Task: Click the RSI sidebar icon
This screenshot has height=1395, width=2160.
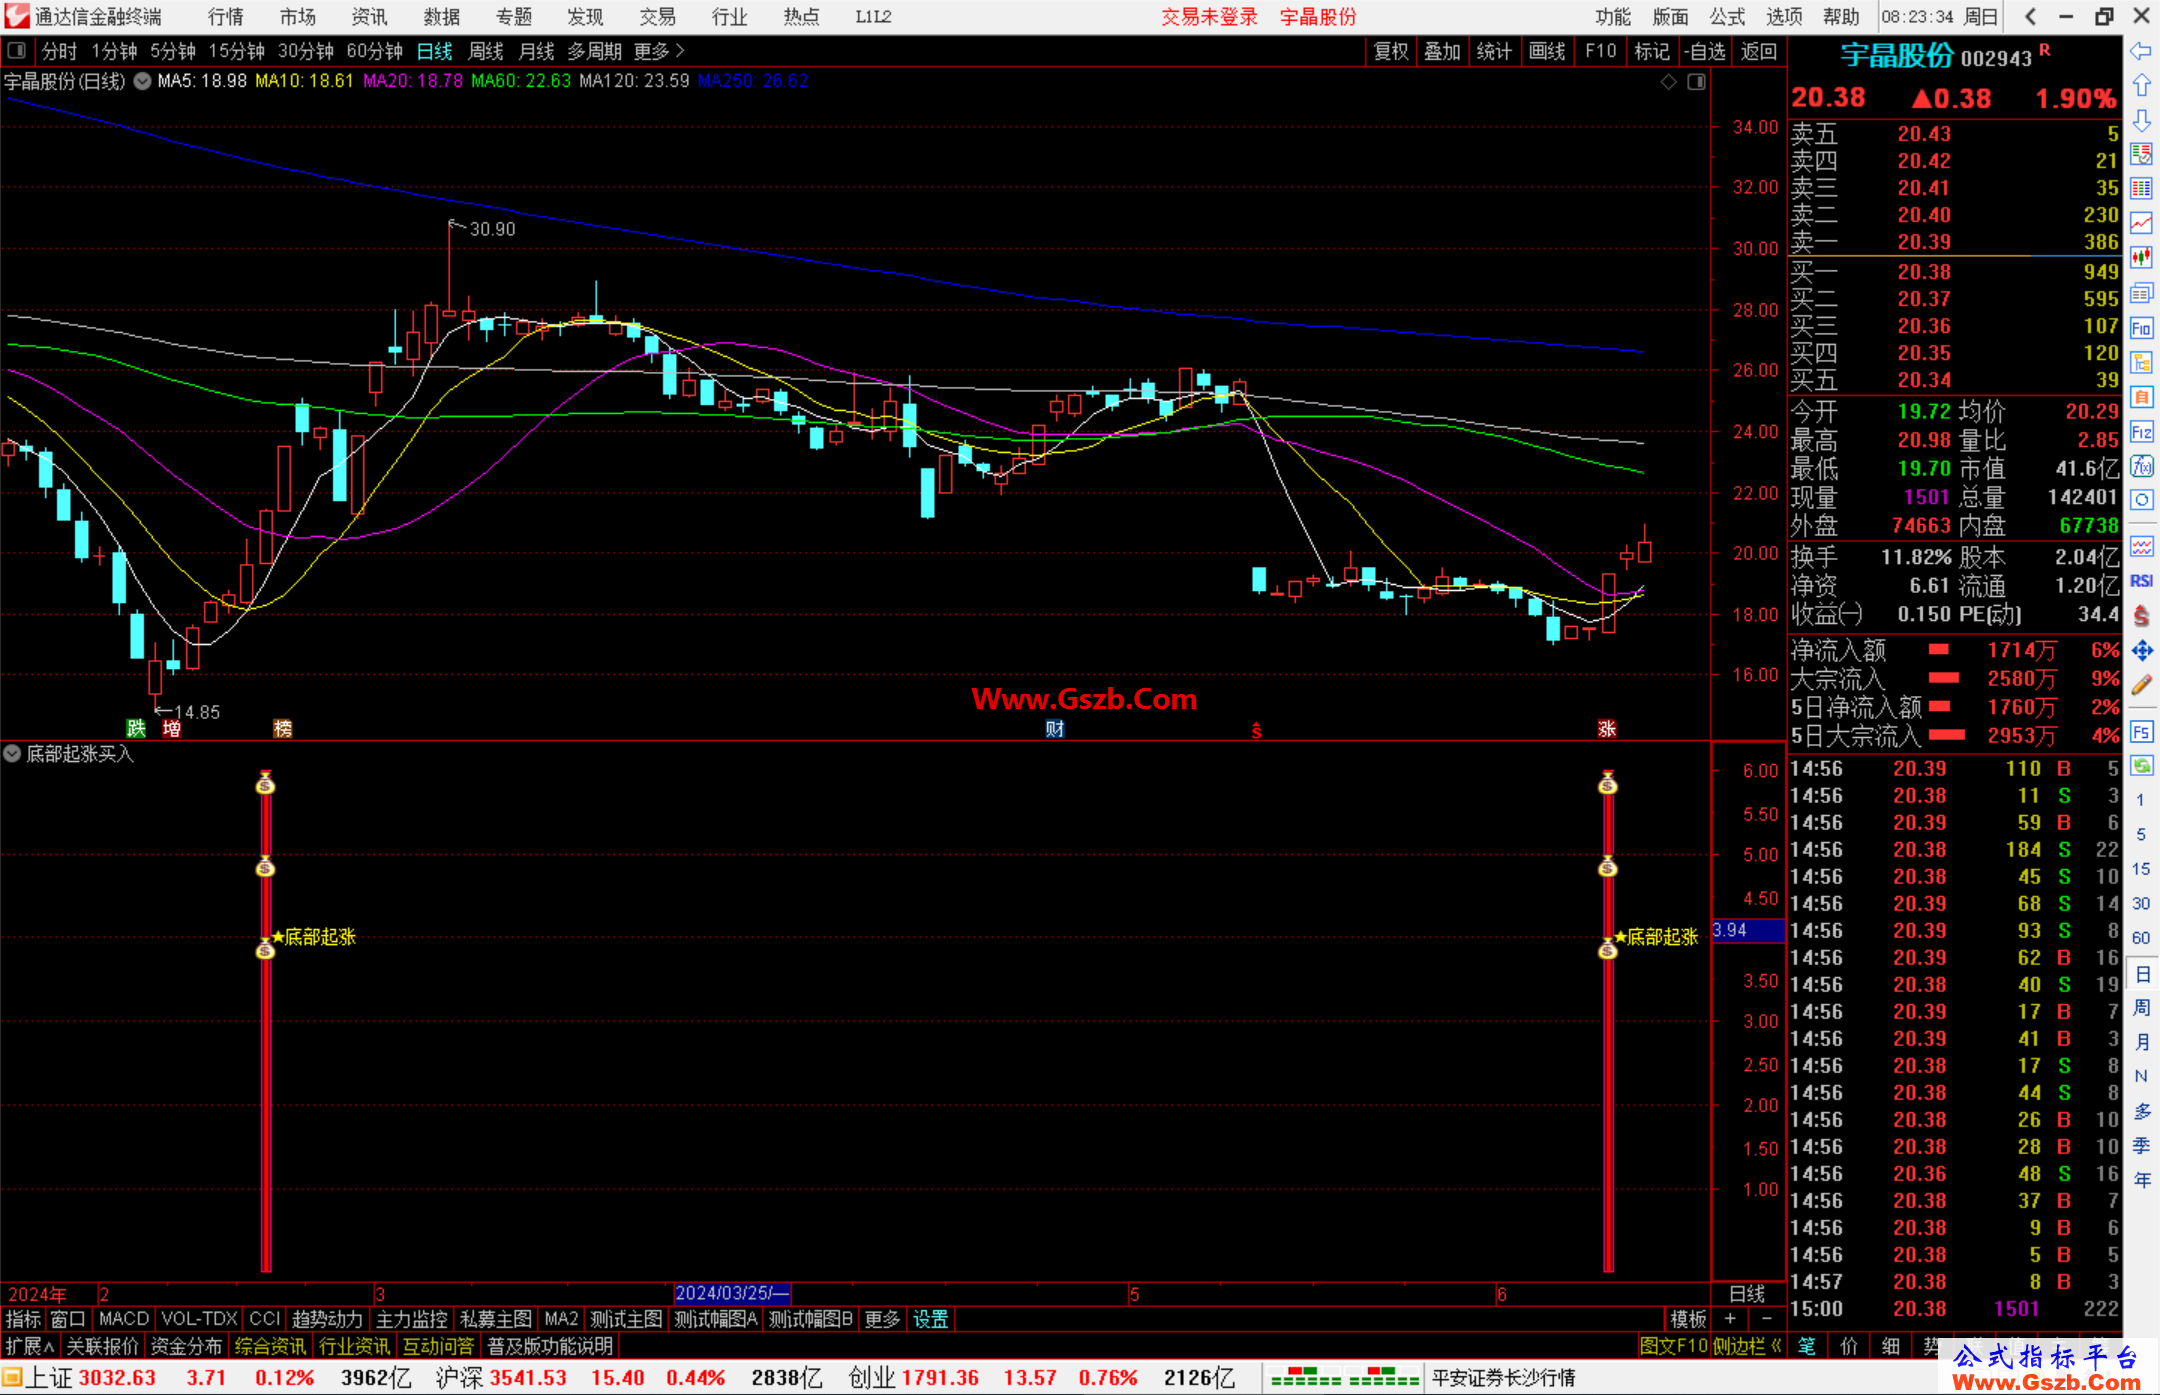Action: coord(2141,581)
